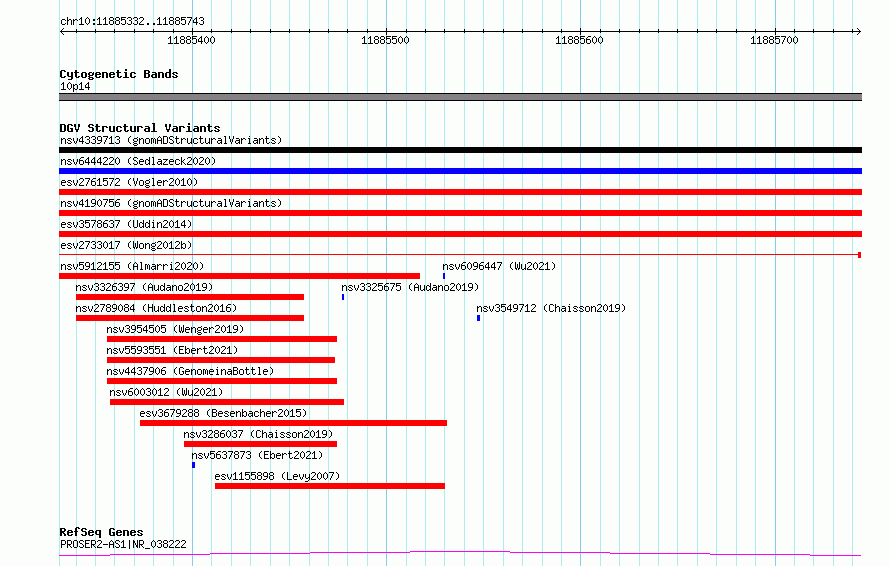
Task: Select blue marker under nsv5637873
Action: (x=194, y=465)
